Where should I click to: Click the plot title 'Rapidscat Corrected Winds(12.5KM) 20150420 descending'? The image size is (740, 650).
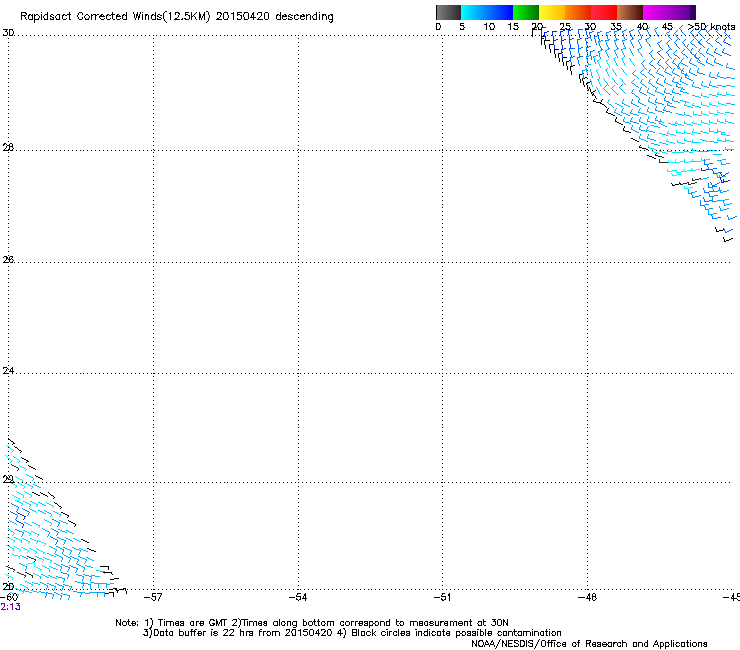(177, 17)
